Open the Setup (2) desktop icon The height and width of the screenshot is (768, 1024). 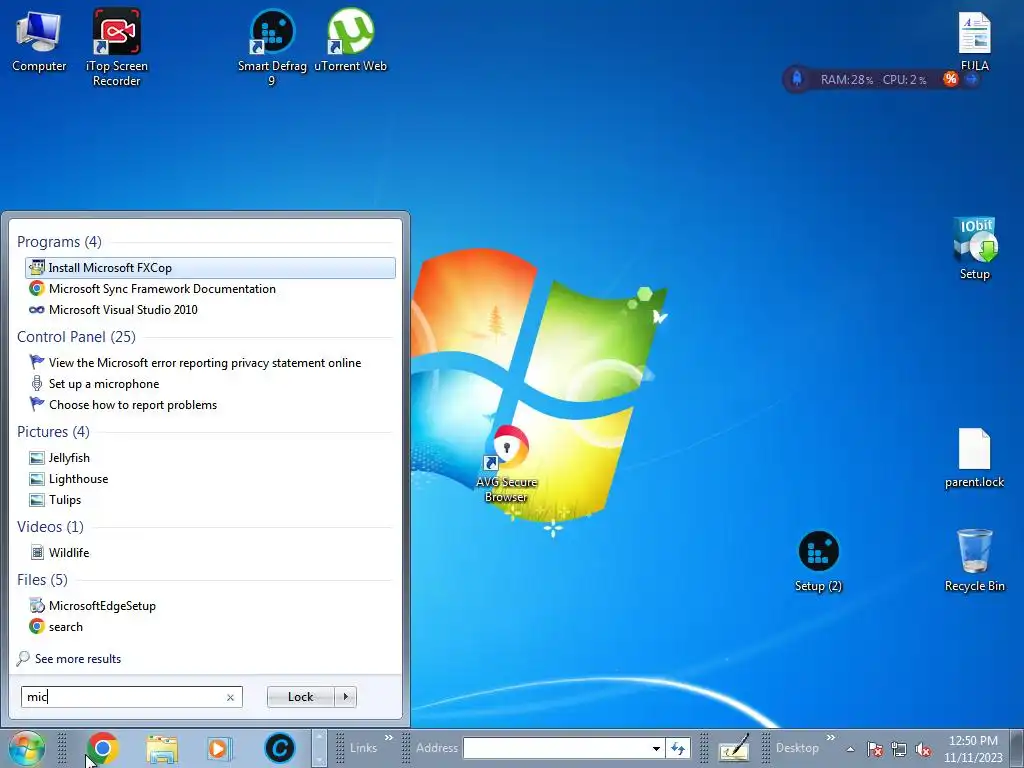coord(818,560)
